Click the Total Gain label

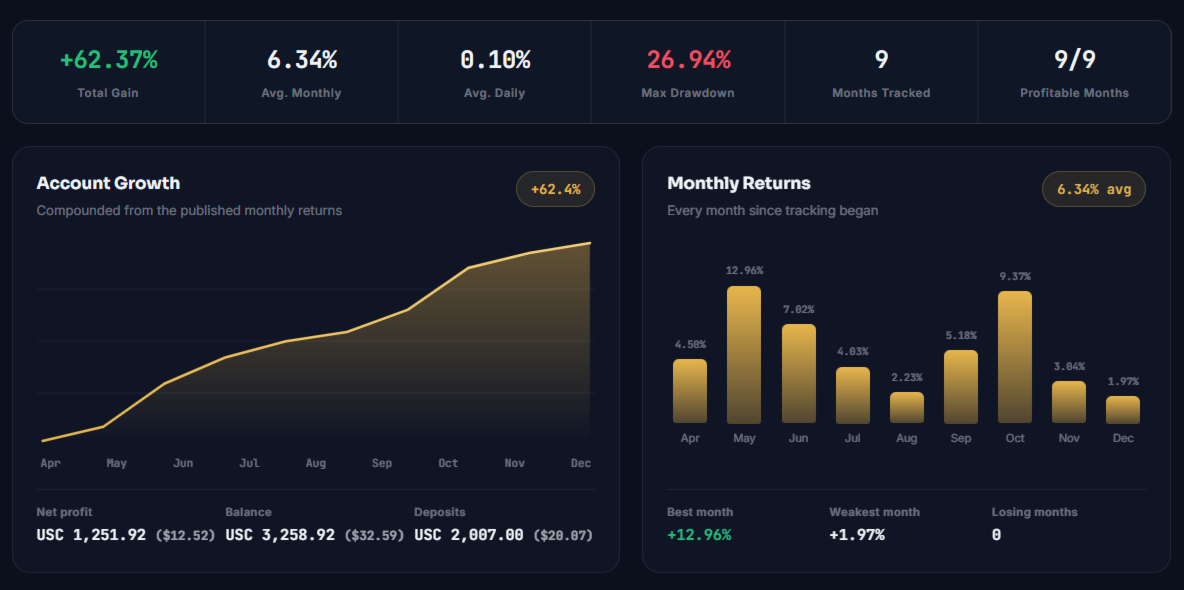coord(108,93)
